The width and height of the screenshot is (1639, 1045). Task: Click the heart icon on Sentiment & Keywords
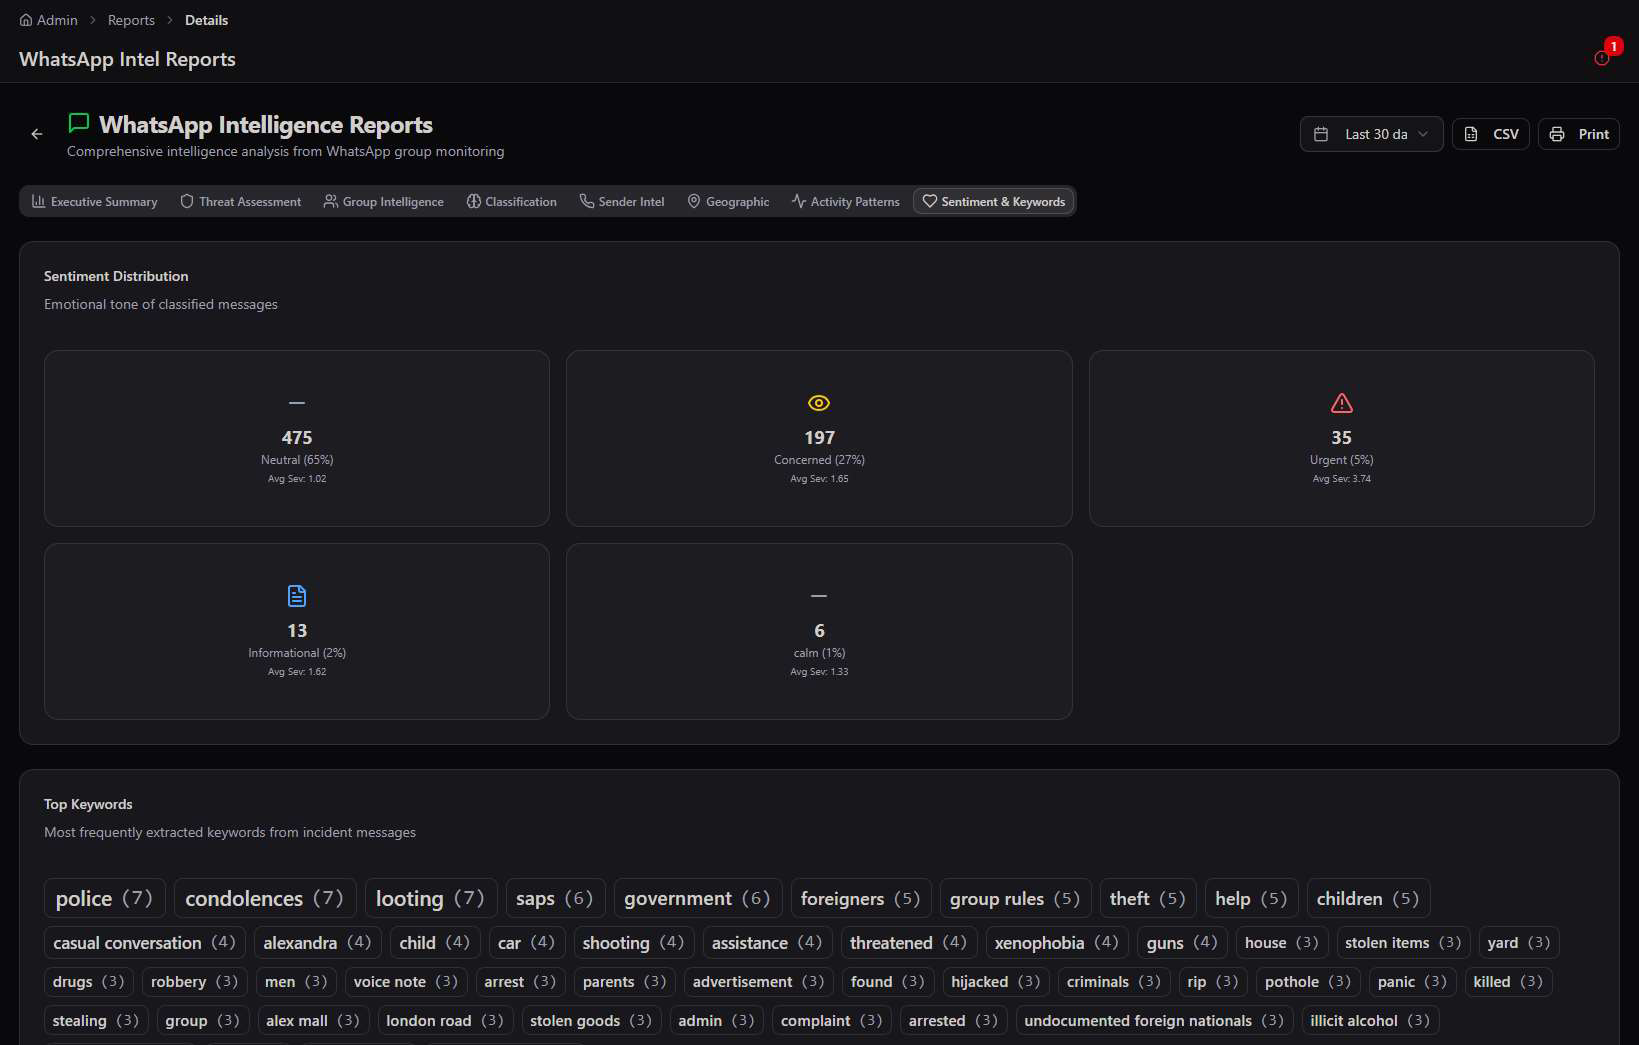point(930,201)
